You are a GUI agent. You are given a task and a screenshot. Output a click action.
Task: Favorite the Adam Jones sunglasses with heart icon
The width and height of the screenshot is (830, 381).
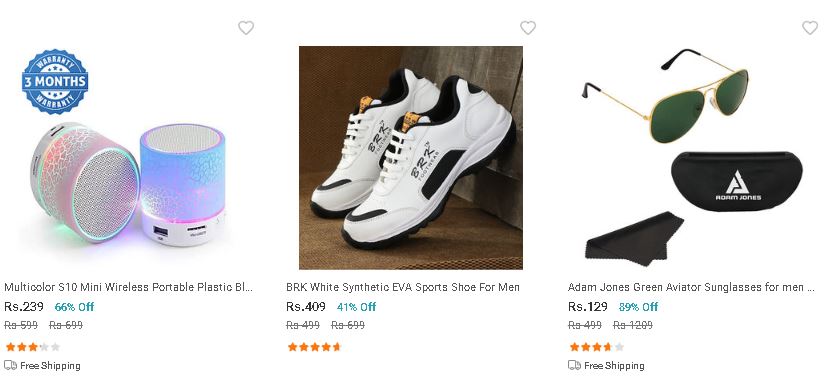click(x=810, y=28)
